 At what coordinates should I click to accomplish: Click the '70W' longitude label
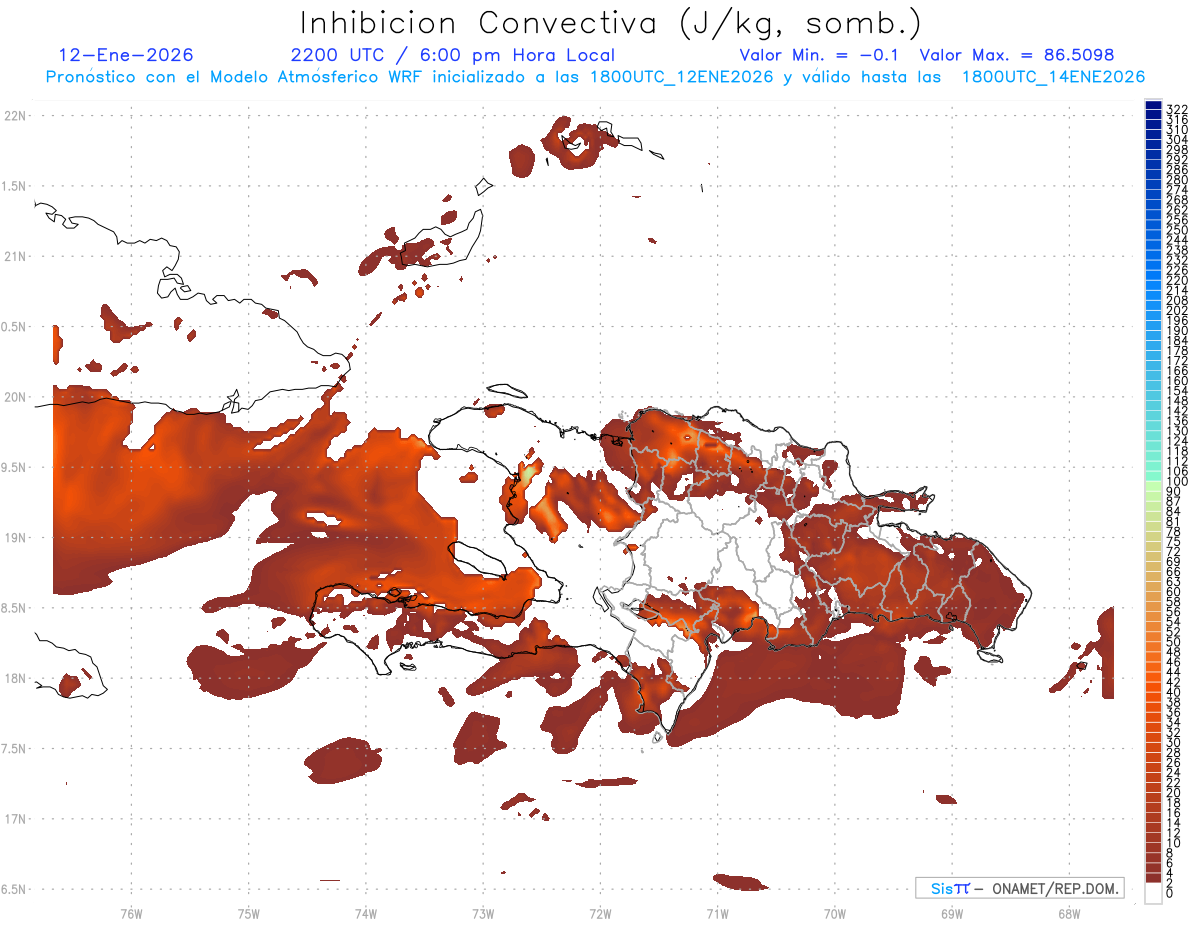point(835,913)
